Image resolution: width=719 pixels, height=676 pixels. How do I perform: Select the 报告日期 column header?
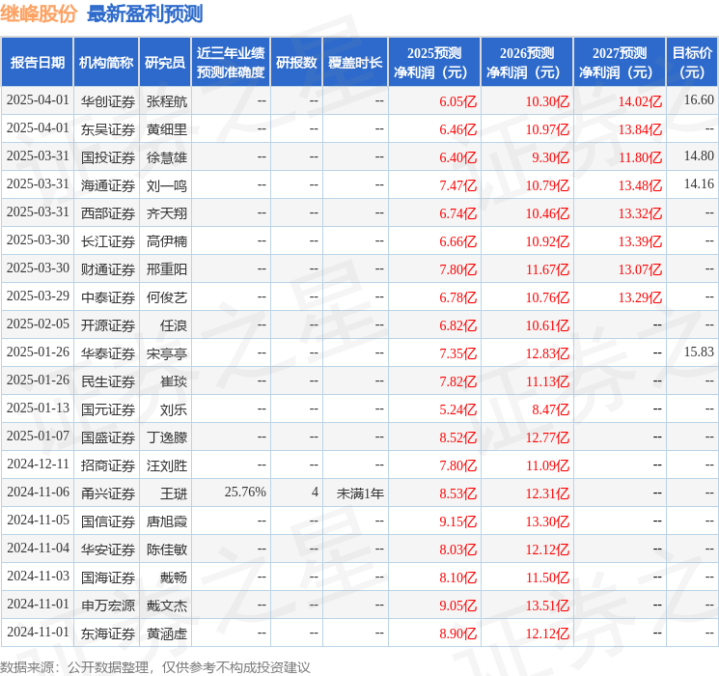37,62
